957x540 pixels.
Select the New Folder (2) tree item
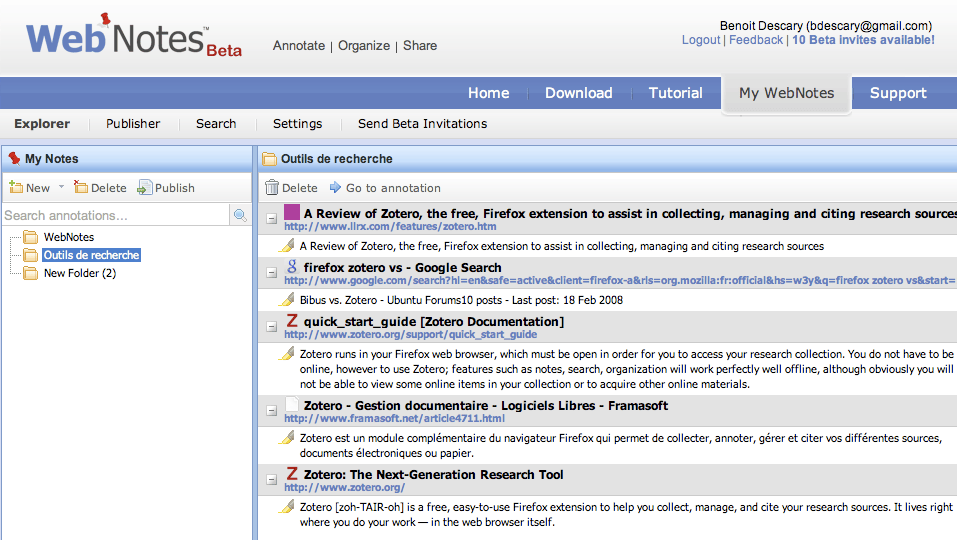coord(79,273)
